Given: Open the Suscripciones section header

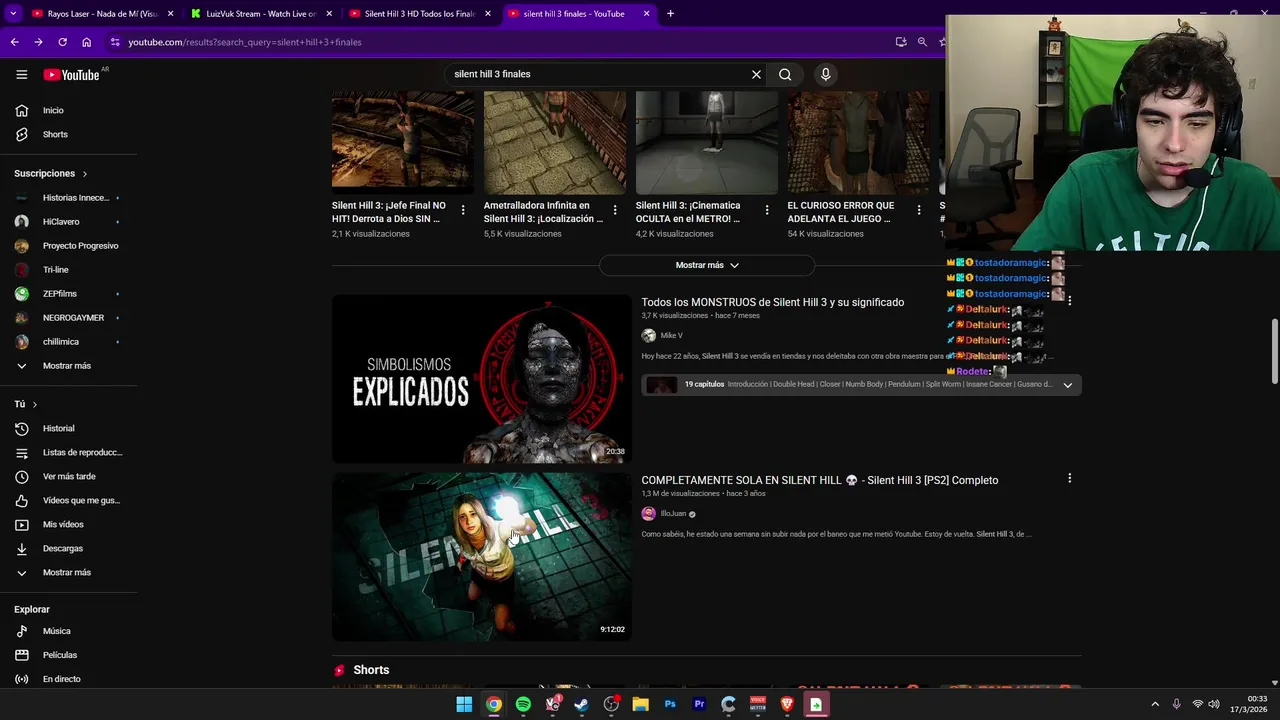Looking at the screenshot, I should click(51, 173).
